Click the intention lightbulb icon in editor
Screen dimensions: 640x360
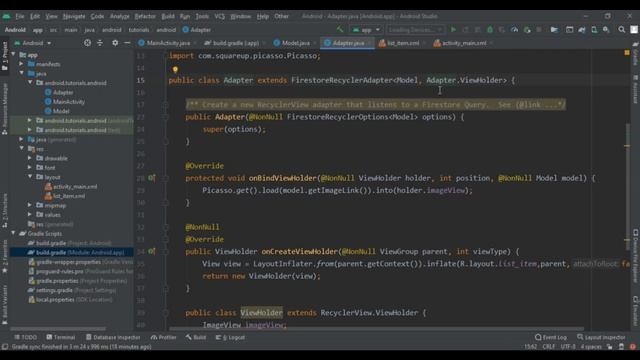click(x=175, y=70)
